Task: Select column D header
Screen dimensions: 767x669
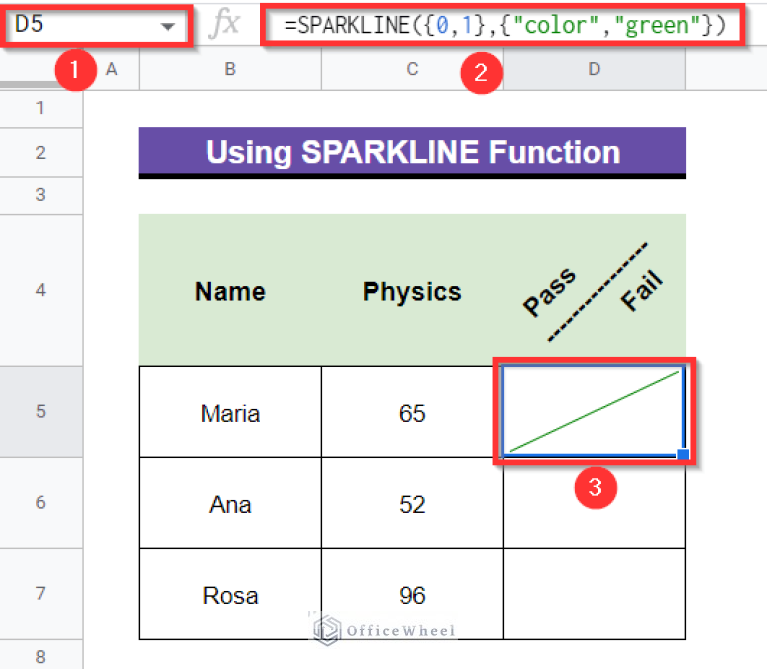Action: pyautogui.click(x=594, y=68)
